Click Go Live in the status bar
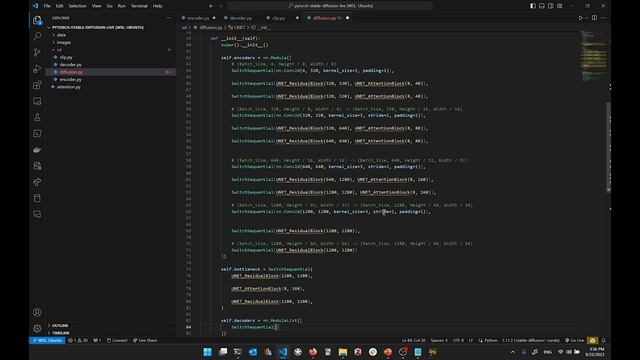 coord(574,340)
